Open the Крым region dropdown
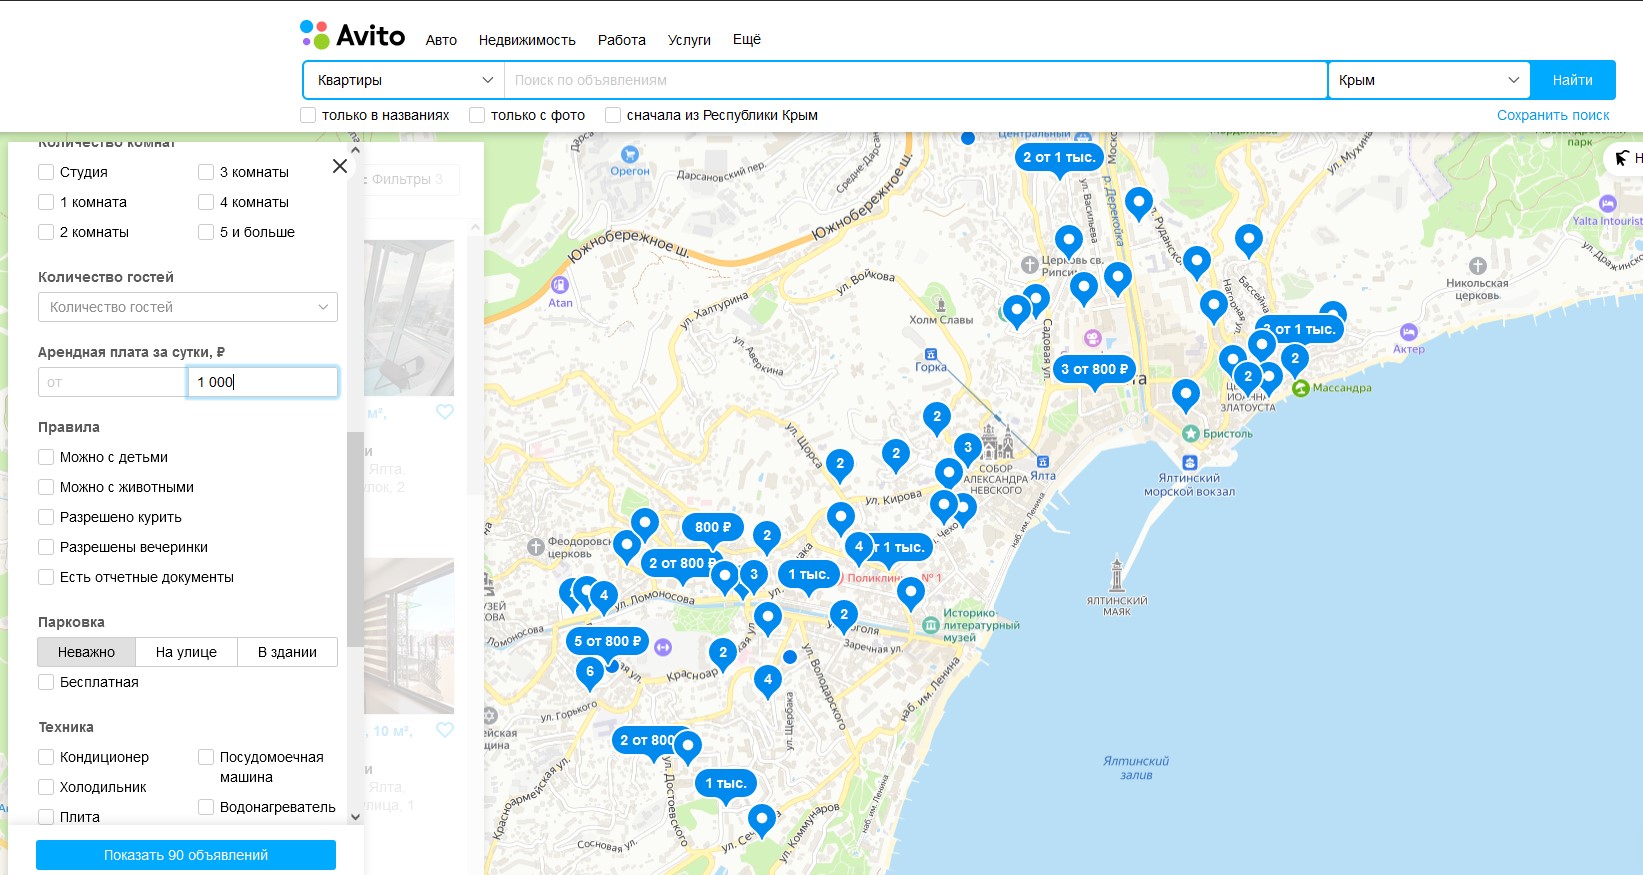Screen dimensions: 1643x875 pos(1429,80)
